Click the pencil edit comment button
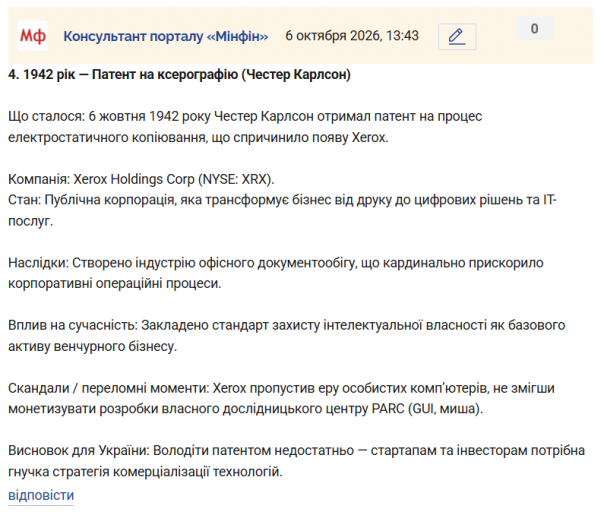This screenshot has width=604, height=512. 457,37
